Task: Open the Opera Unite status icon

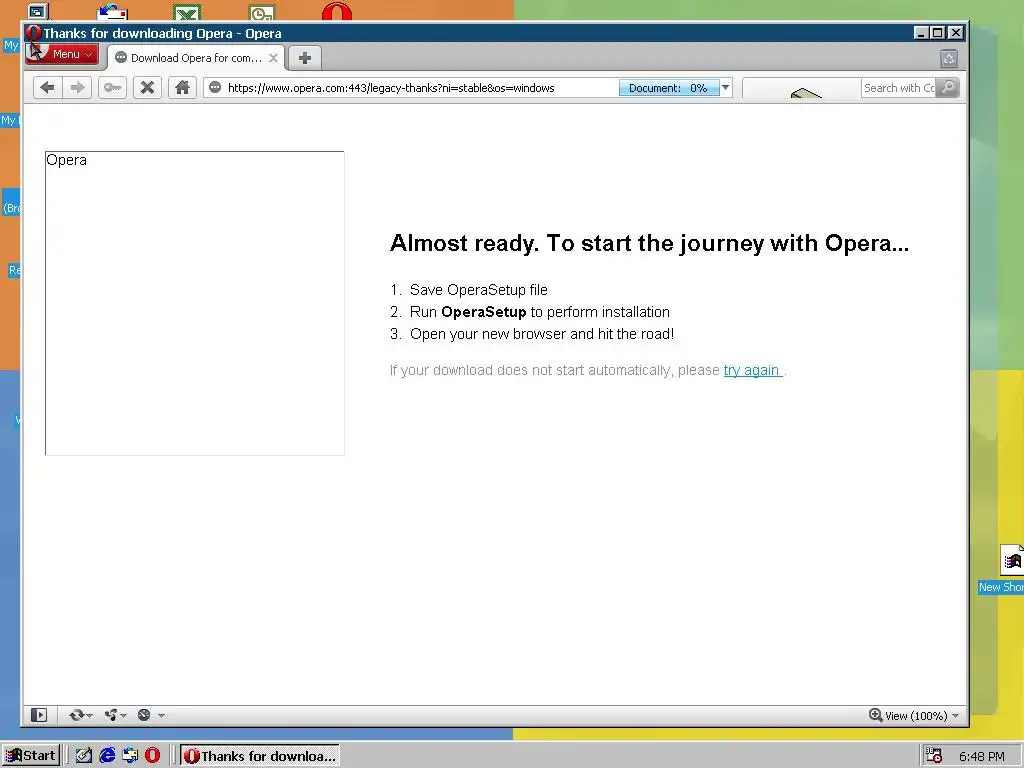Action: 111,715
